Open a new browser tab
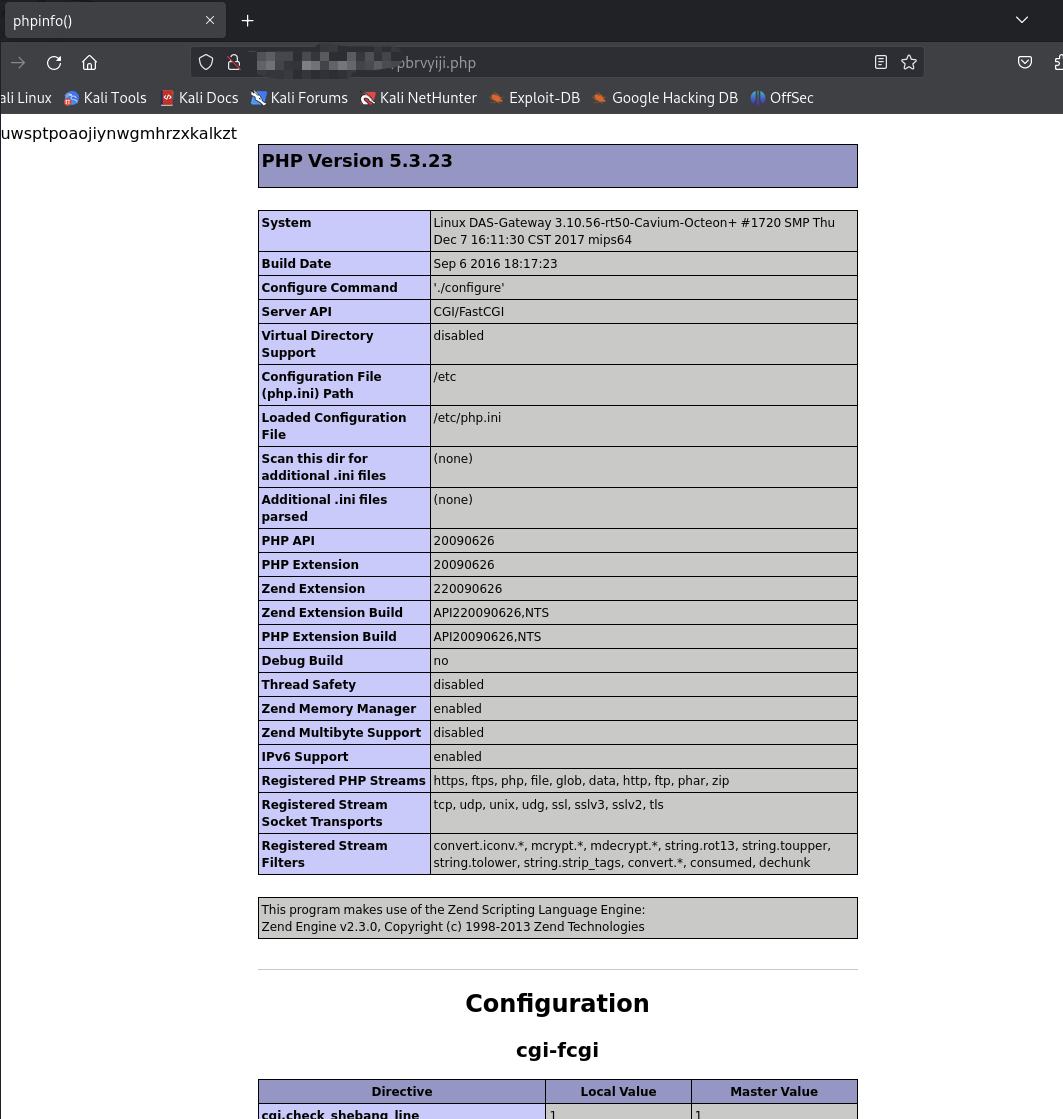The height and width of the screenshot is (1119, 1063). (x=248, y=21)
